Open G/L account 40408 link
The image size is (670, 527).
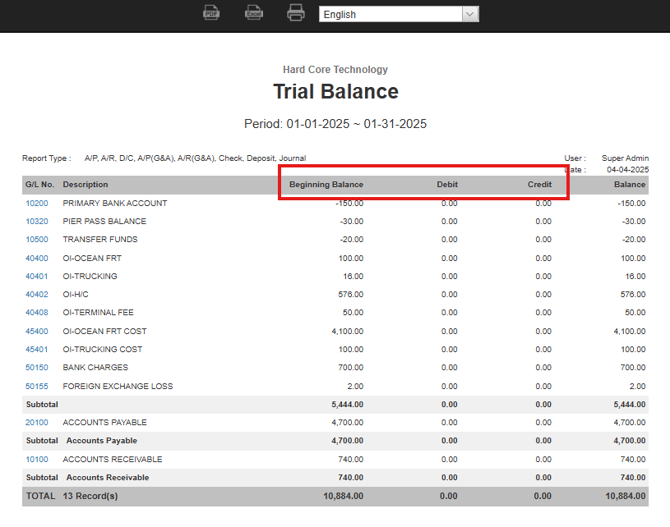[37, 312]
